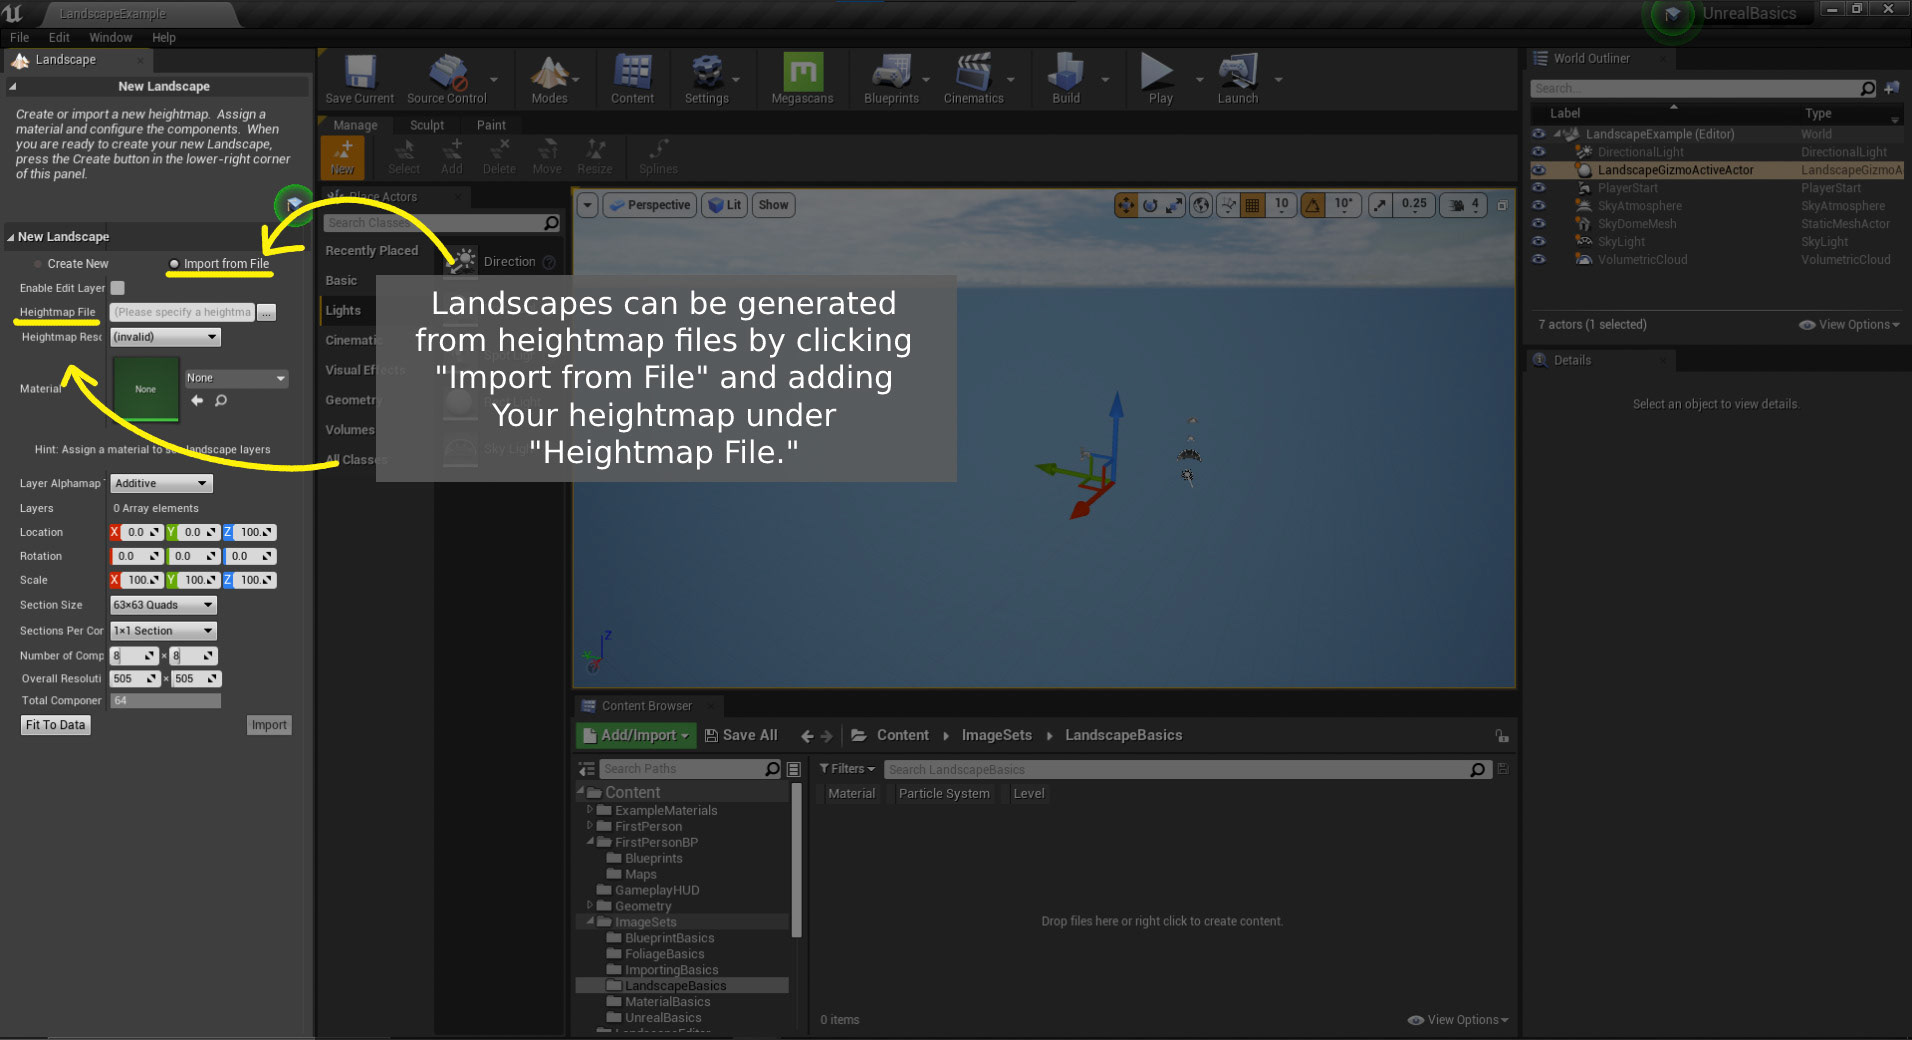
Task: Open the Material None dropdown
Action: pyautogui.click(x=236, y=378)
